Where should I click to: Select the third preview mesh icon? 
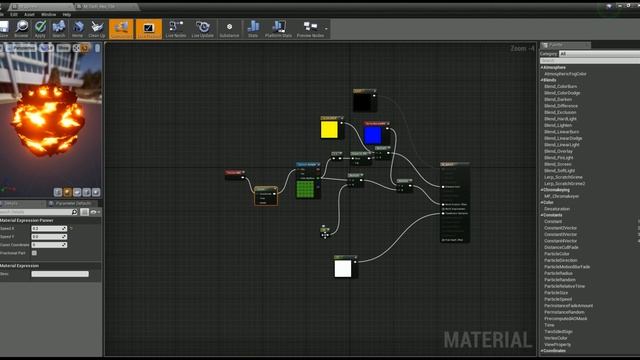coord(77,192)
